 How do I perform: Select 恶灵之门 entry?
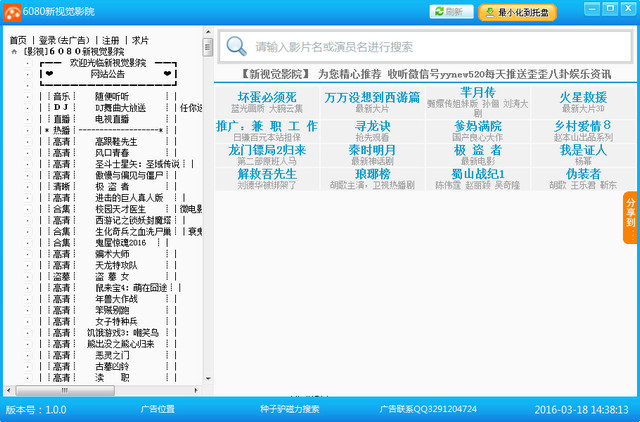click(x=112, y=355)
